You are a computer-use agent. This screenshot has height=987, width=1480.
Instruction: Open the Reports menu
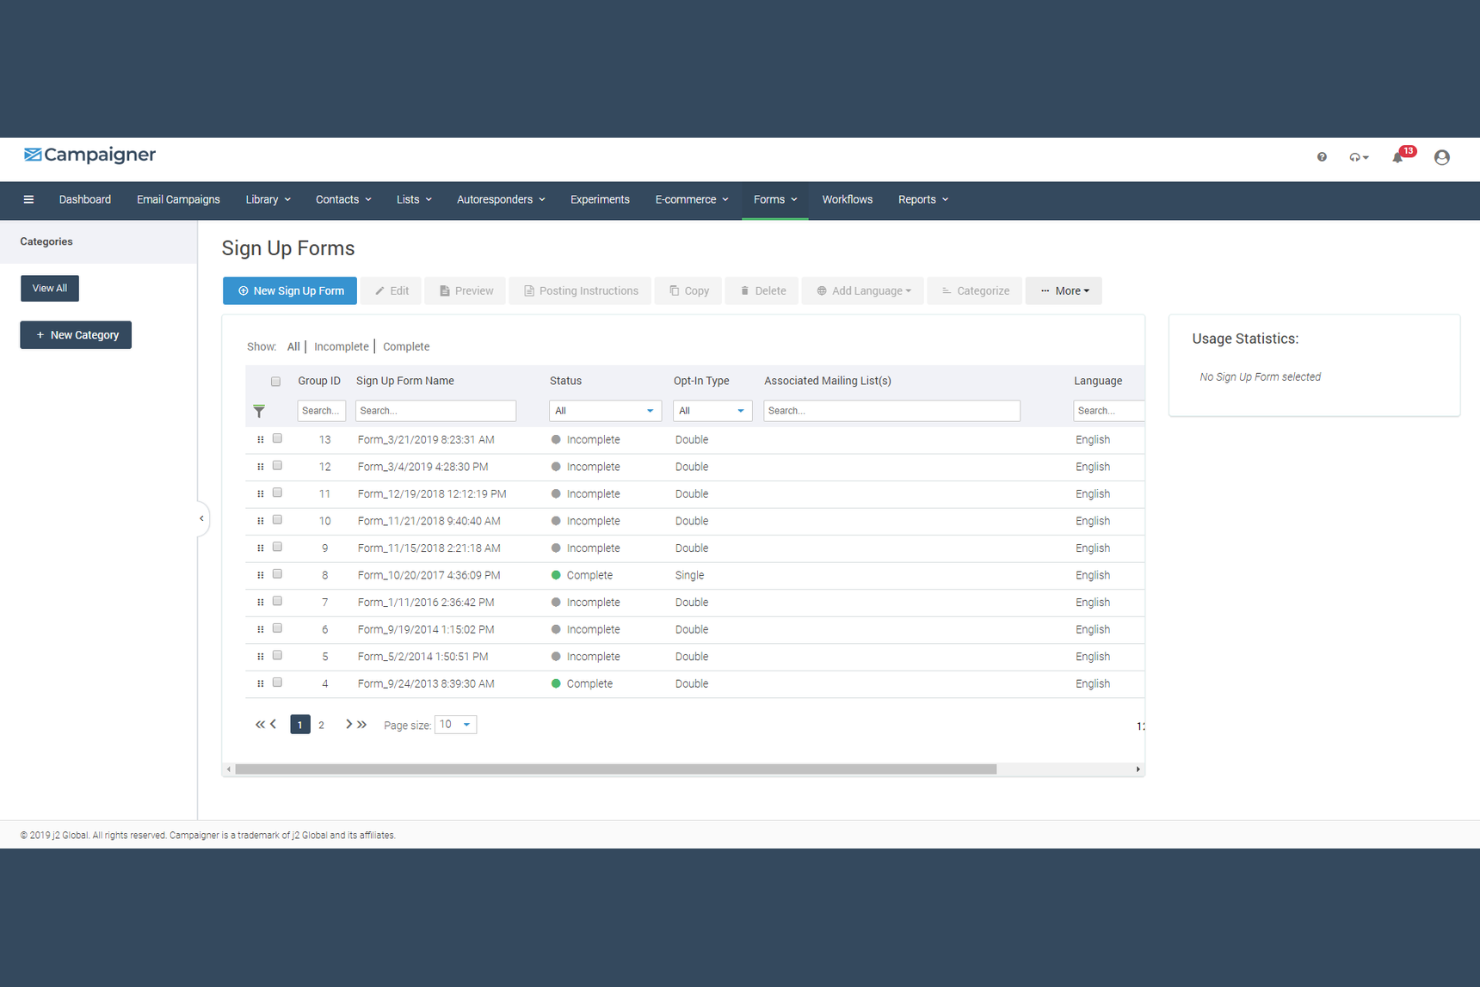[x=922, y=200]
